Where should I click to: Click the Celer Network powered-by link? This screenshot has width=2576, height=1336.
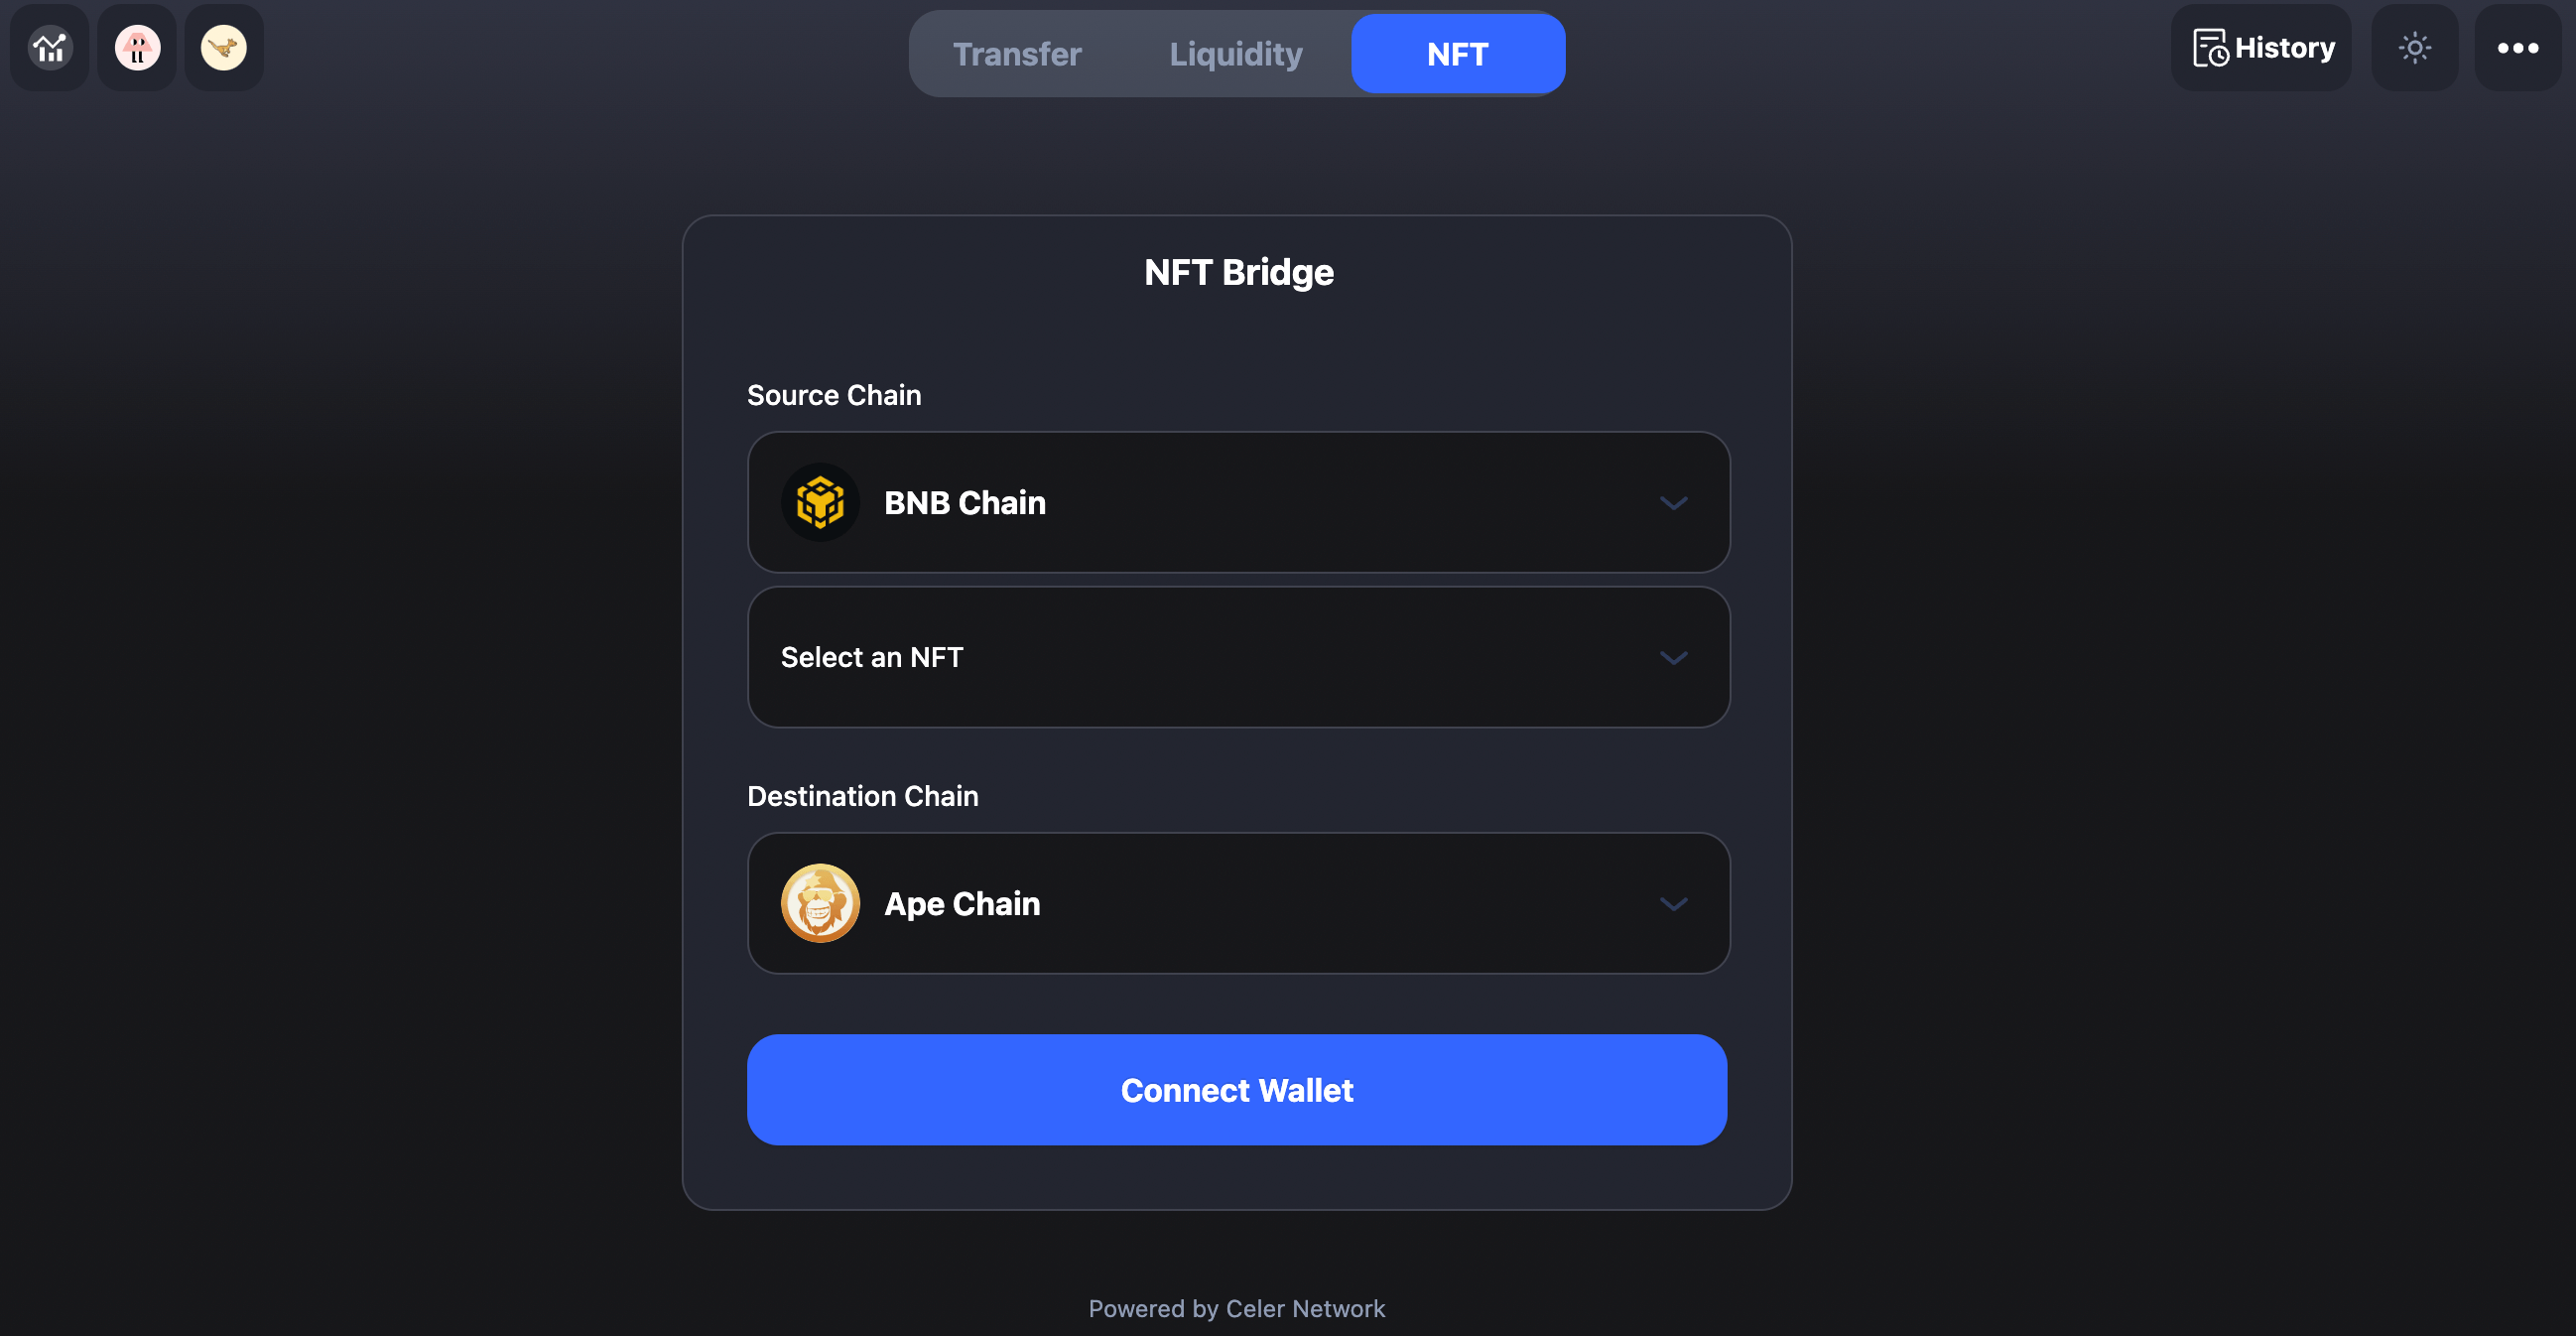[1237, 1309]
